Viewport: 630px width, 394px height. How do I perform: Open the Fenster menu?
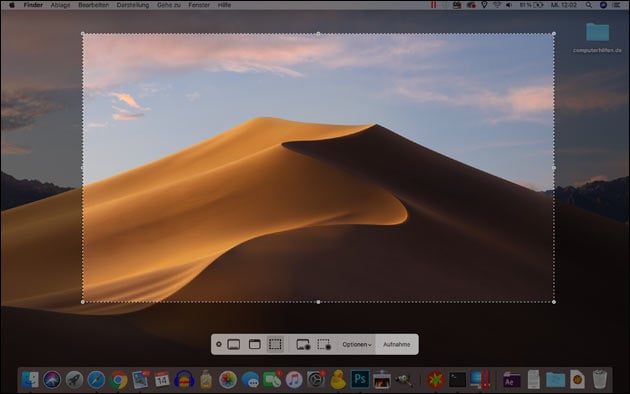[199, 5]
